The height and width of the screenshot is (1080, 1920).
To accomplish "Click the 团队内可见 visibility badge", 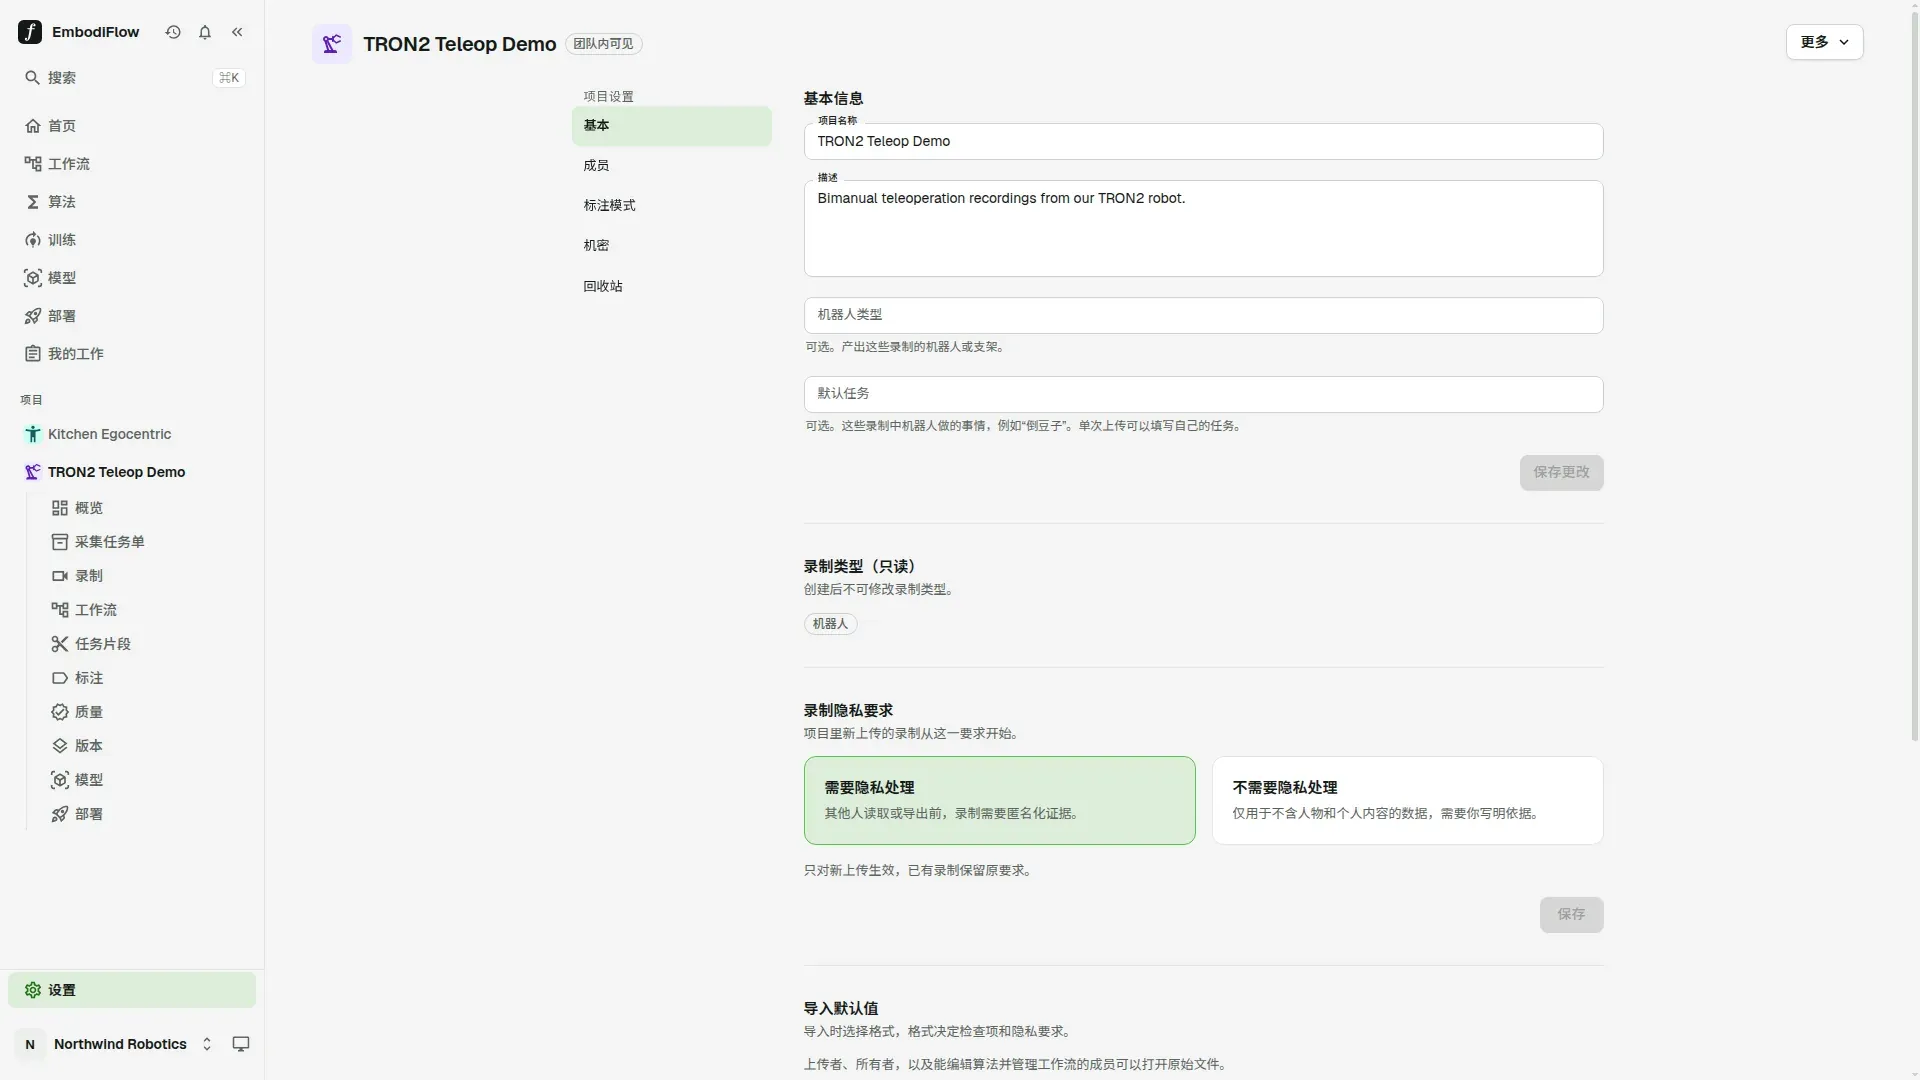I will (x=603, y=44).
